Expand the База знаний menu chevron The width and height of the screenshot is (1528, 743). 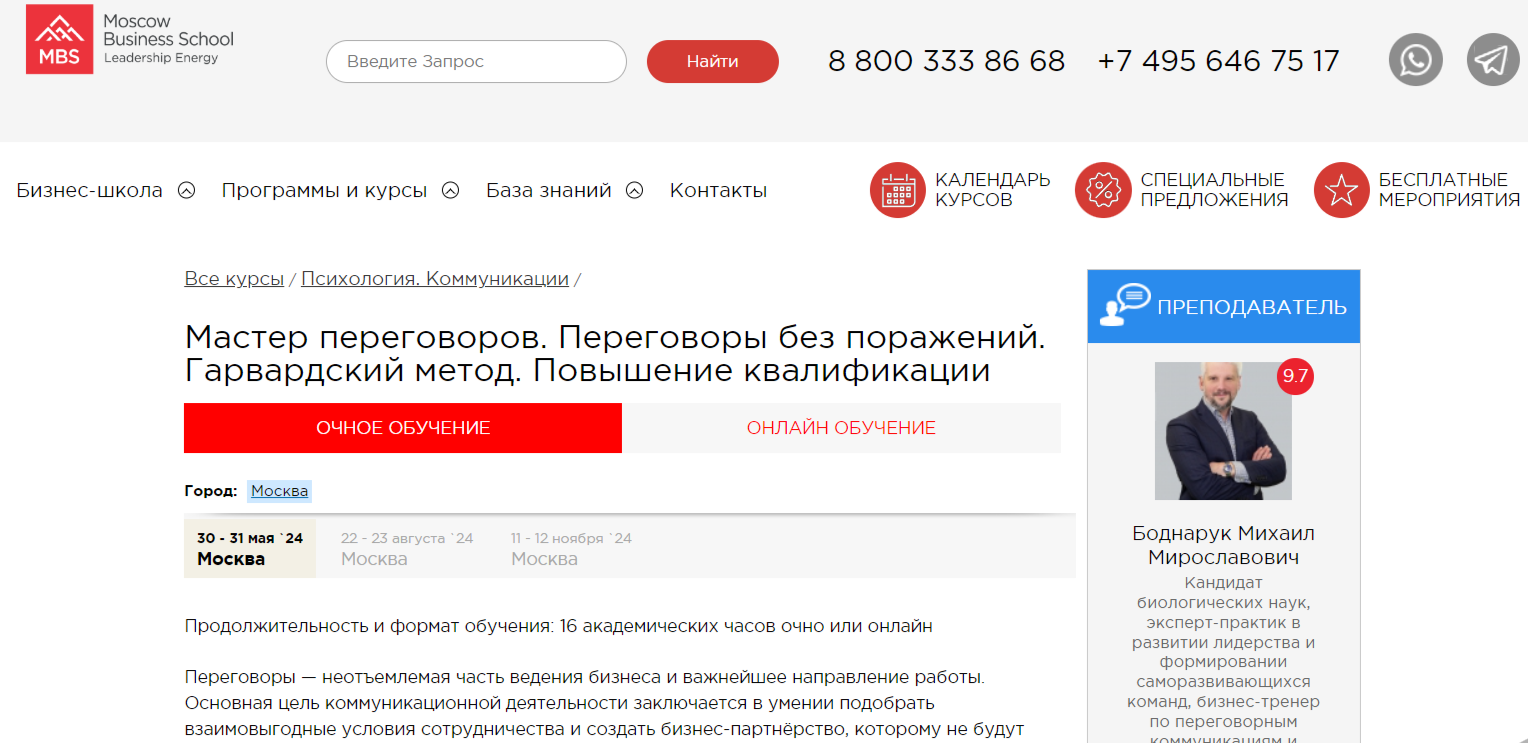[x=634, y=191]
